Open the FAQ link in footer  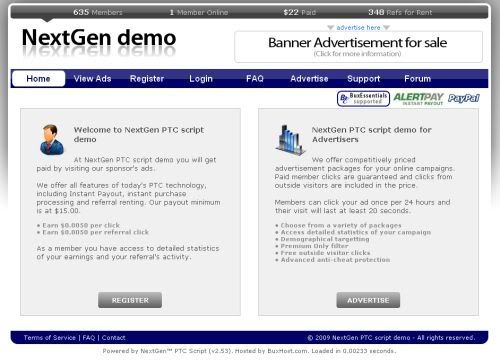[x=89, y=338]
